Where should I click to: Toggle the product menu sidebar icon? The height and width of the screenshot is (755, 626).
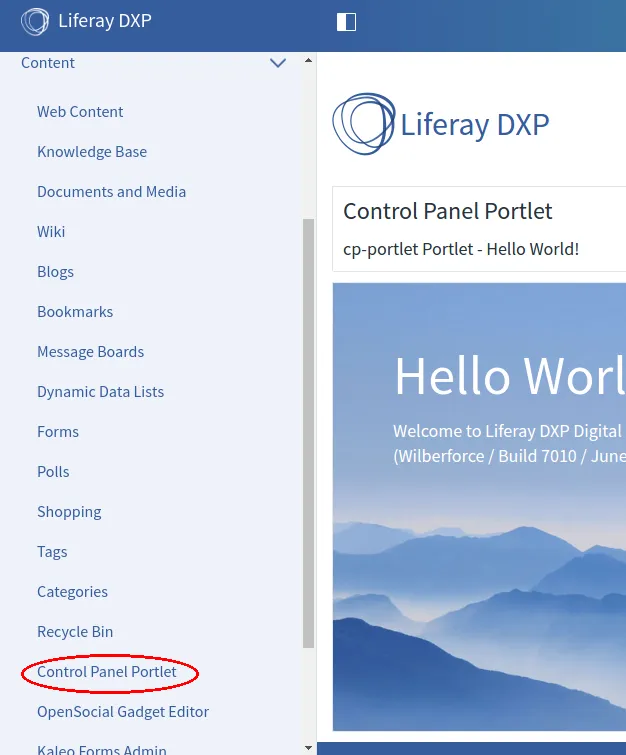click(346, 22)
